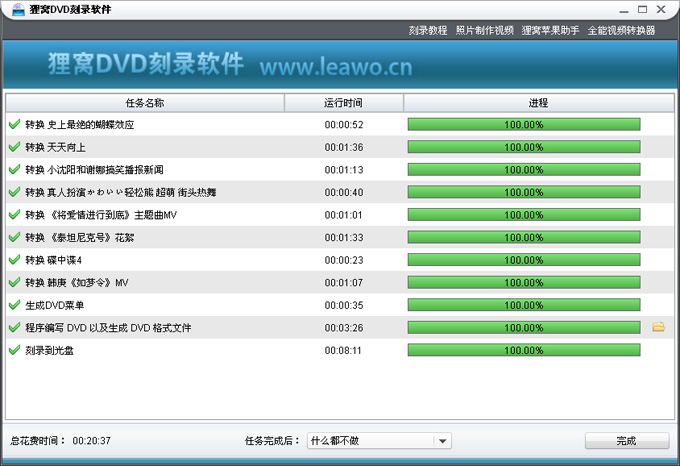This screenshot has height=466, width=680.
Task: Open the 全能视频转换器 link
Action: point(621,30)
